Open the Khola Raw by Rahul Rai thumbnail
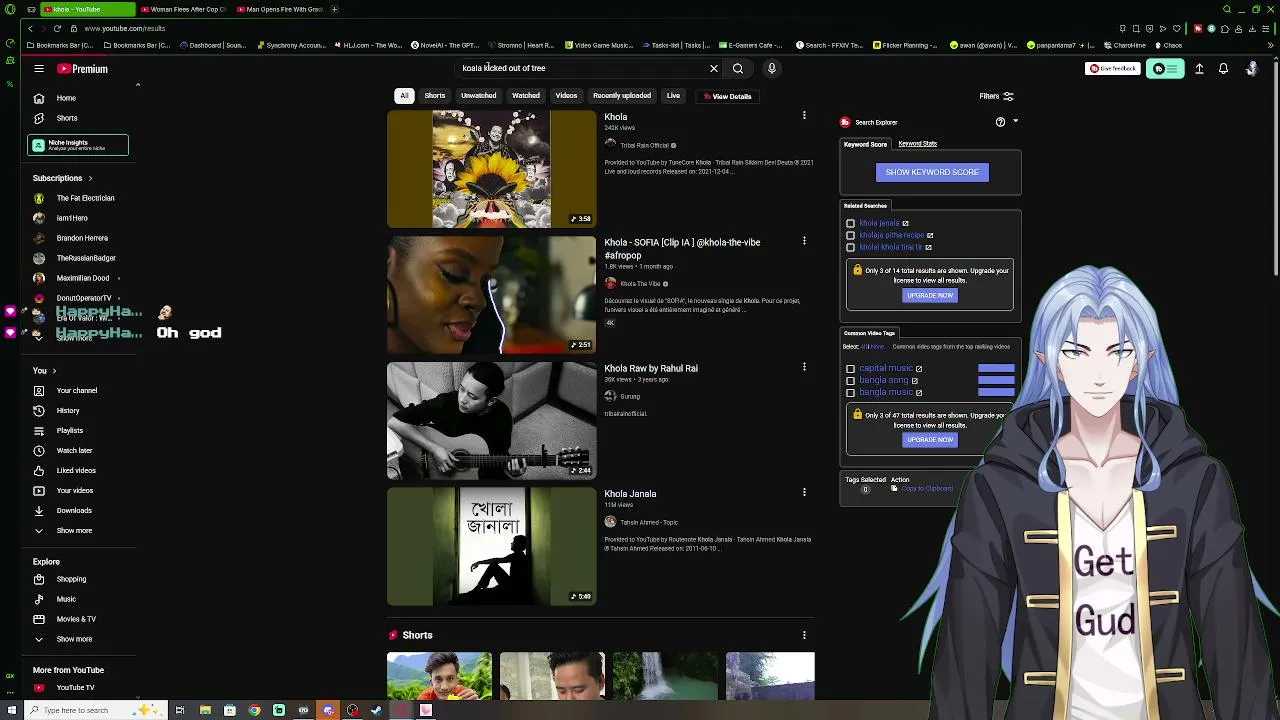1280x720 pixels. [x=491, y=421]
